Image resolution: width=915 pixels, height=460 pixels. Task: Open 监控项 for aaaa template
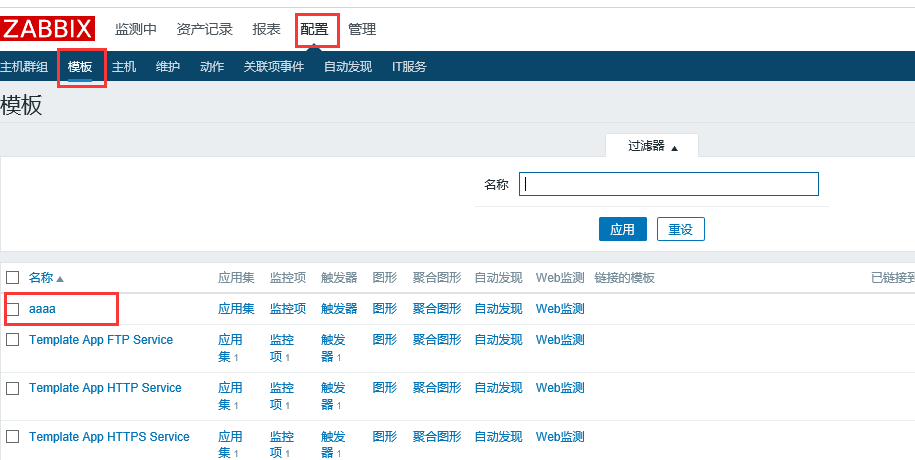tap(288, 309)
